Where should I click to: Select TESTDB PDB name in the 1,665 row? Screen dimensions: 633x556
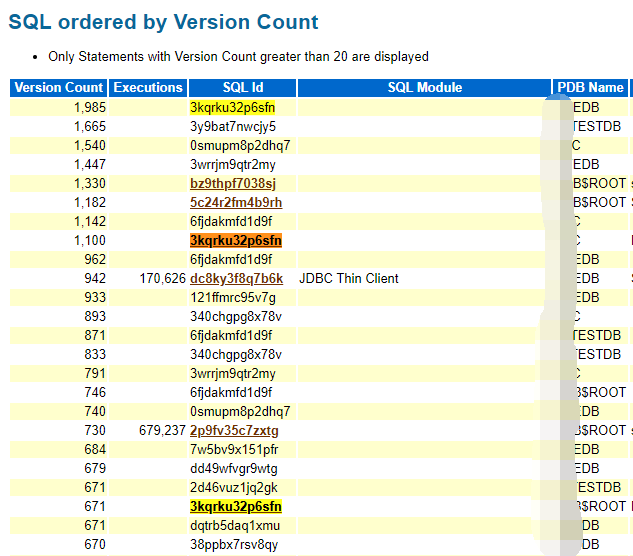pyautogui.click(x=597, y=127)
